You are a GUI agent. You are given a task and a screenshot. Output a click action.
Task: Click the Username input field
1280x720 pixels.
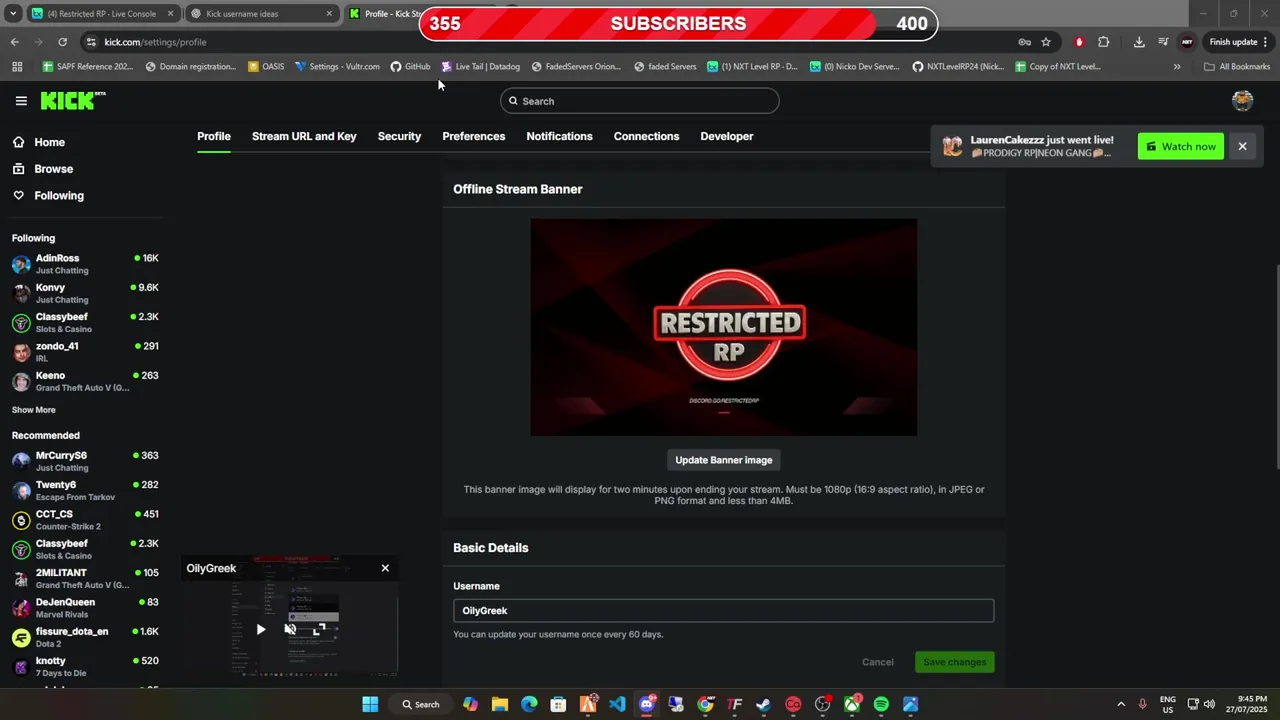click(x=724, y=611)
